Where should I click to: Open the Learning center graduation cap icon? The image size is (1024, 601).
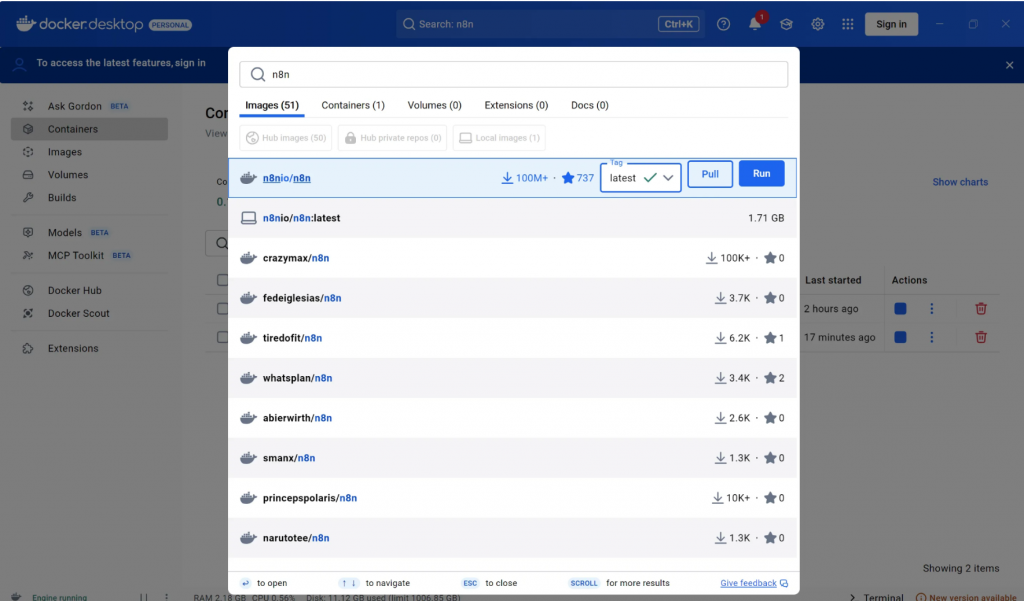point(786,24)
